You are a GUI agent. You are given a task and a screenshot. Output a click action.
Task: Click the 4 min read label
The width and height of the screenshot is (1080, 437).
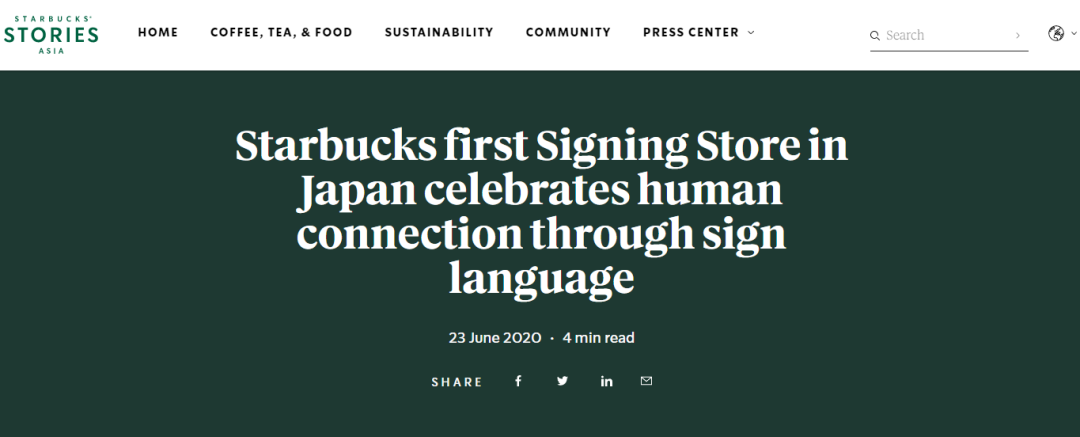pos(599,338)
